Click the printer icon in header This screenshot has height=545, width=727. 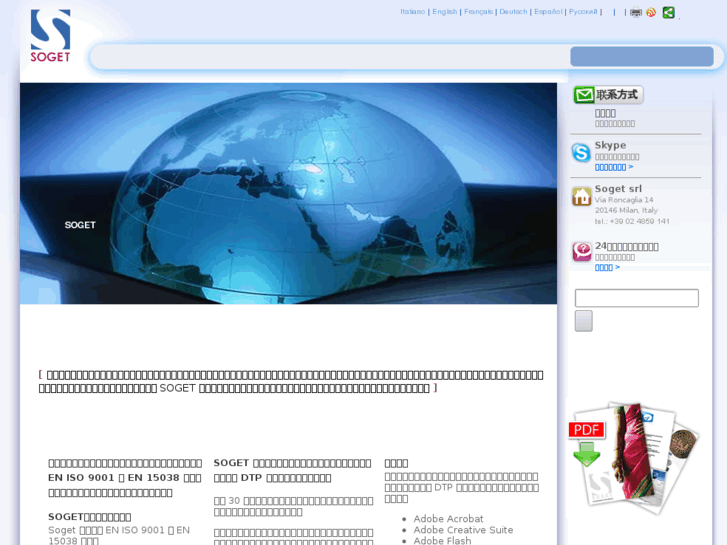pyautogui.click(x=636, y=13)
